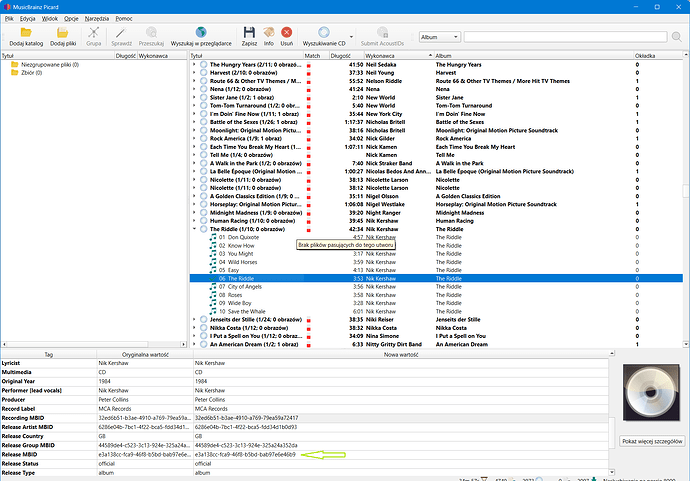Expand I Put a Spell on You

194,336
